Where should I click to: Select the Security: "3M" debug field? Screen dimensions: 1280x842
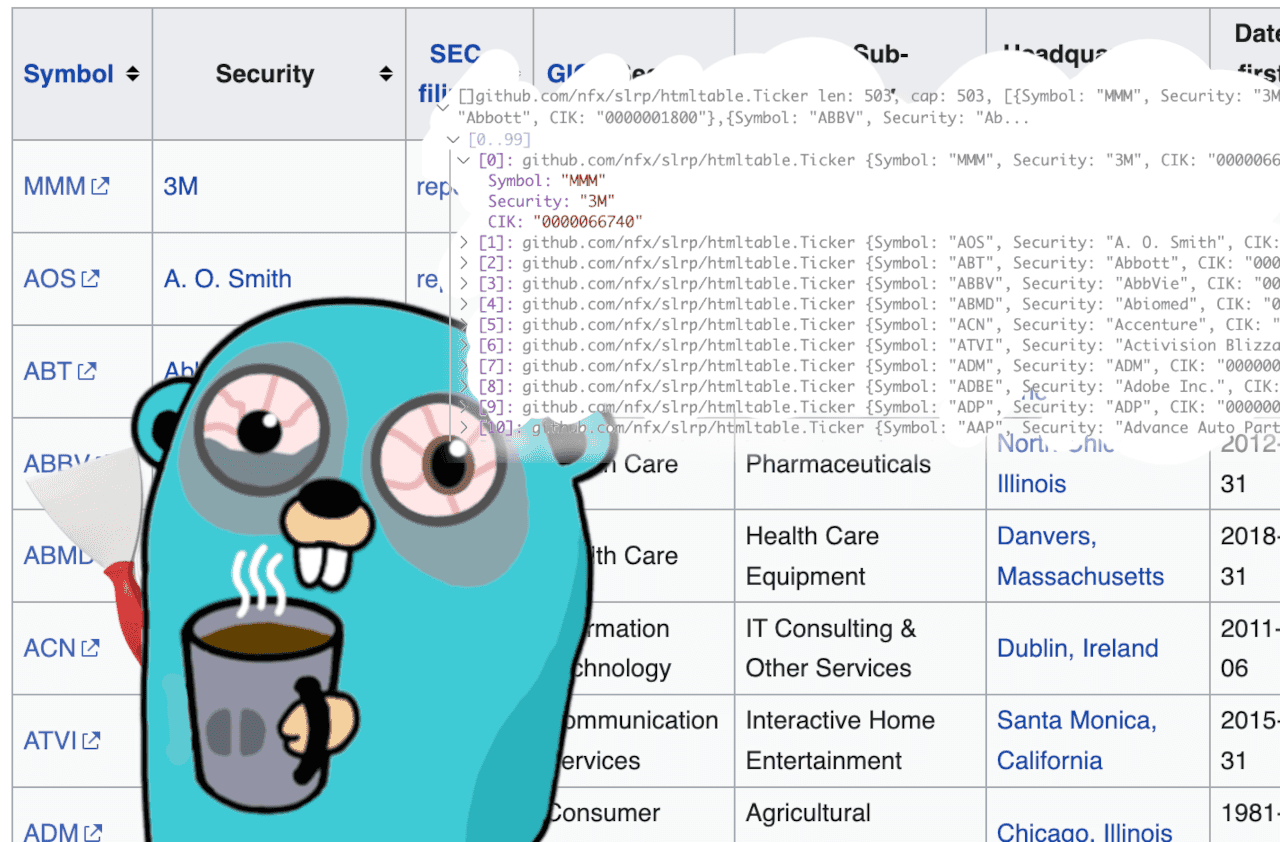[x=551, y=201]
